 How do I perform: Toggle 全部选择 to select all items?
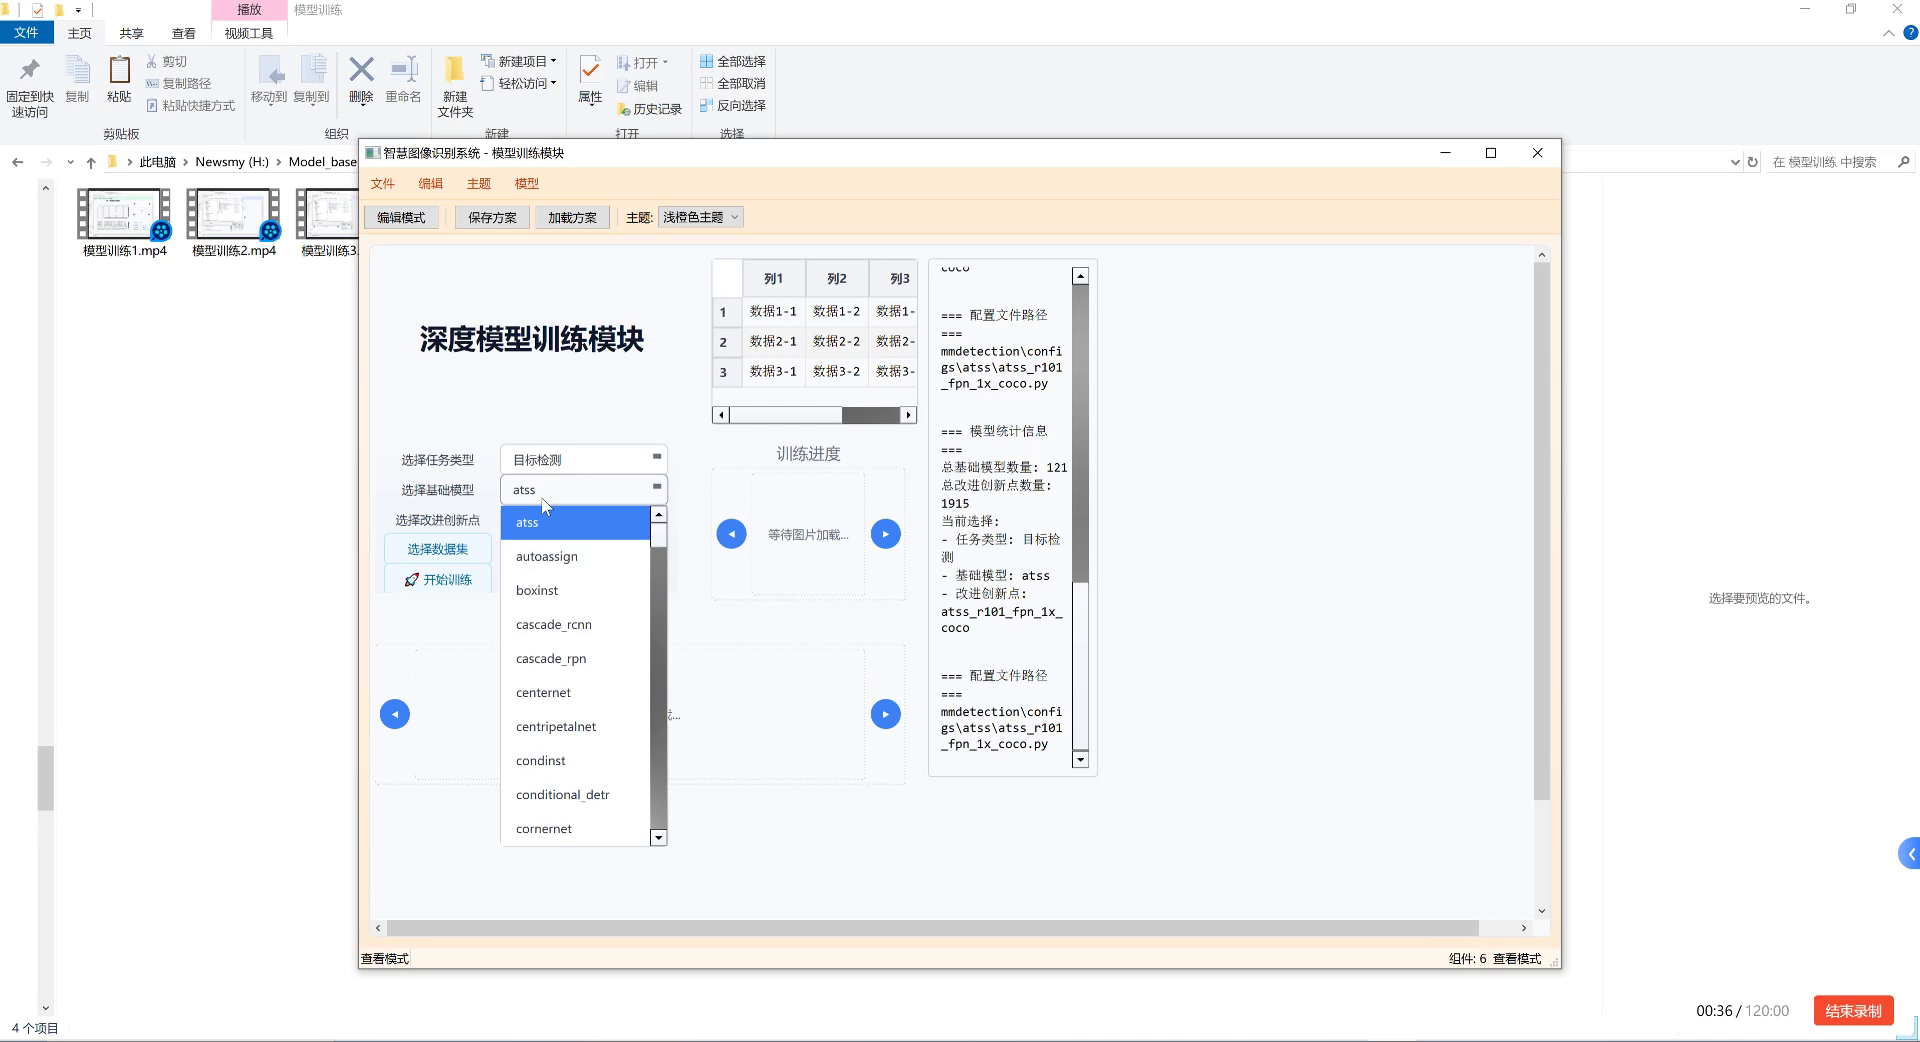pos(733,61)
